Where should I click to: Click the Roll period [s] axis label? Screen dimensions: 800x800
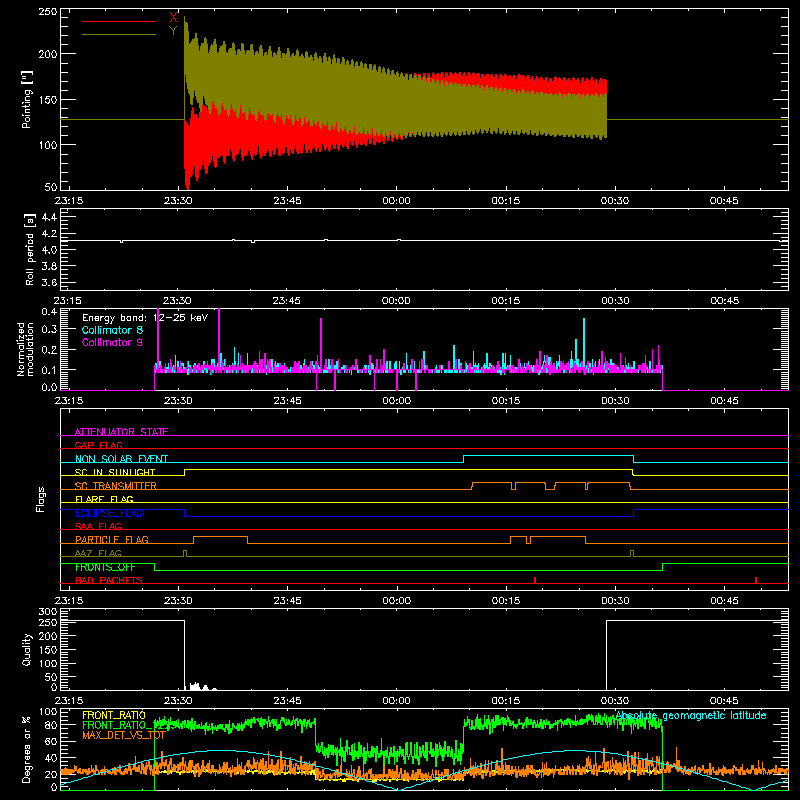tap(30, 249)
